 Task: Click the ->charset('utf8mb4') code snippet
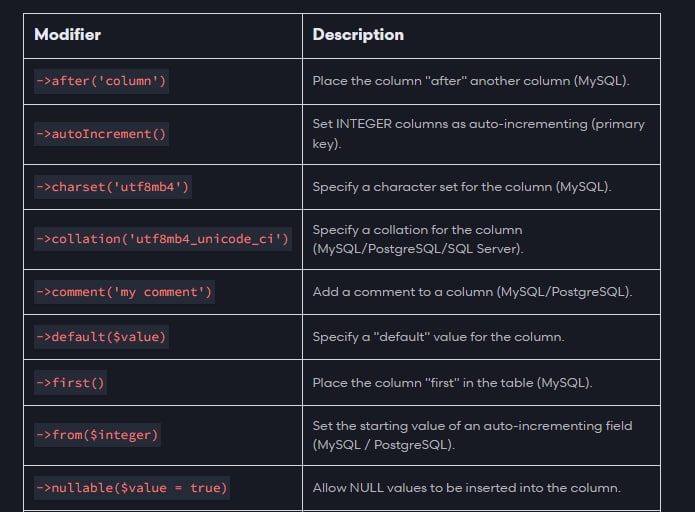[113, 187]
